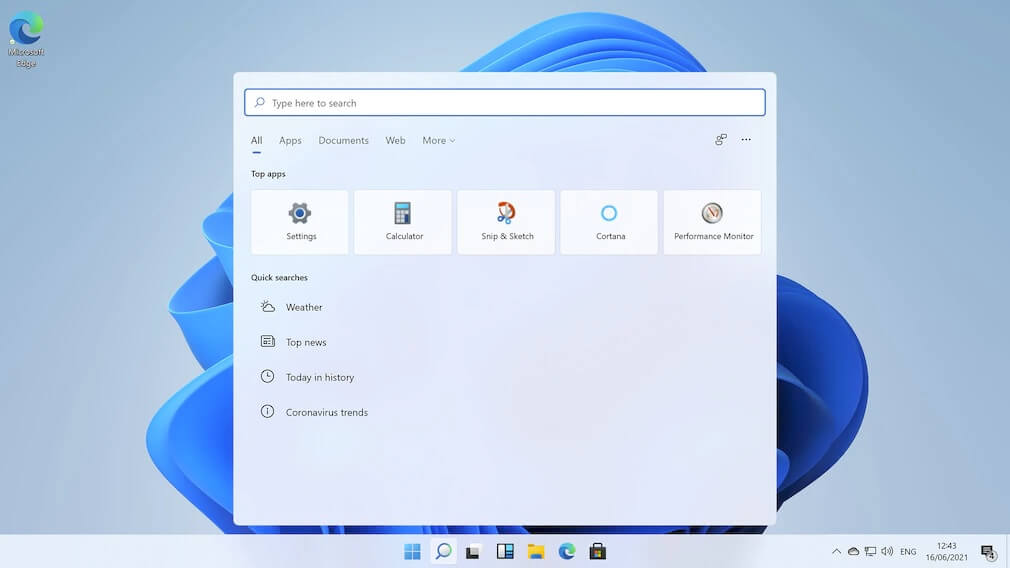Open Task View on taskbar
Viewport: 1010px width, 568px height.
click(x=474, y=551)
